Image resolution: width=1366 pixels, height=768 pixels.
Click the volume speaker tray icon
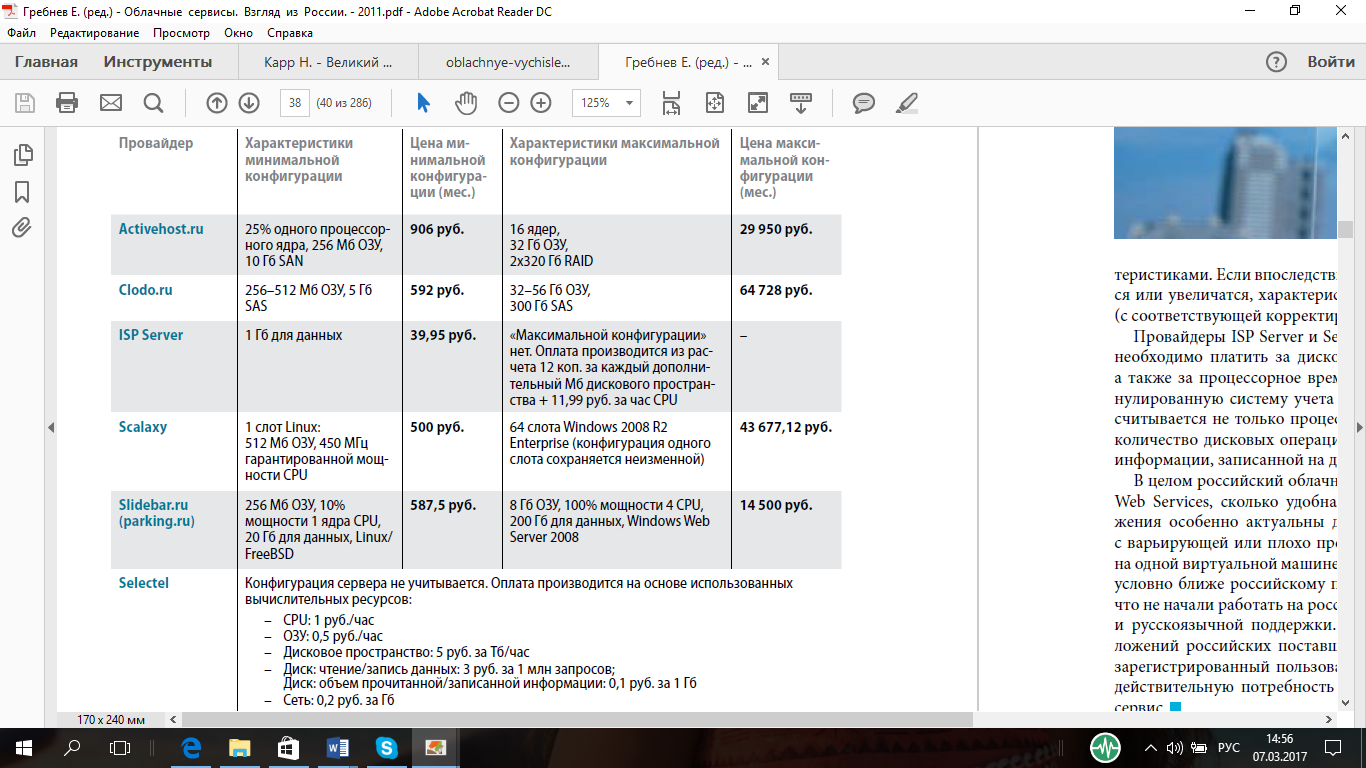click(1175, 747)
